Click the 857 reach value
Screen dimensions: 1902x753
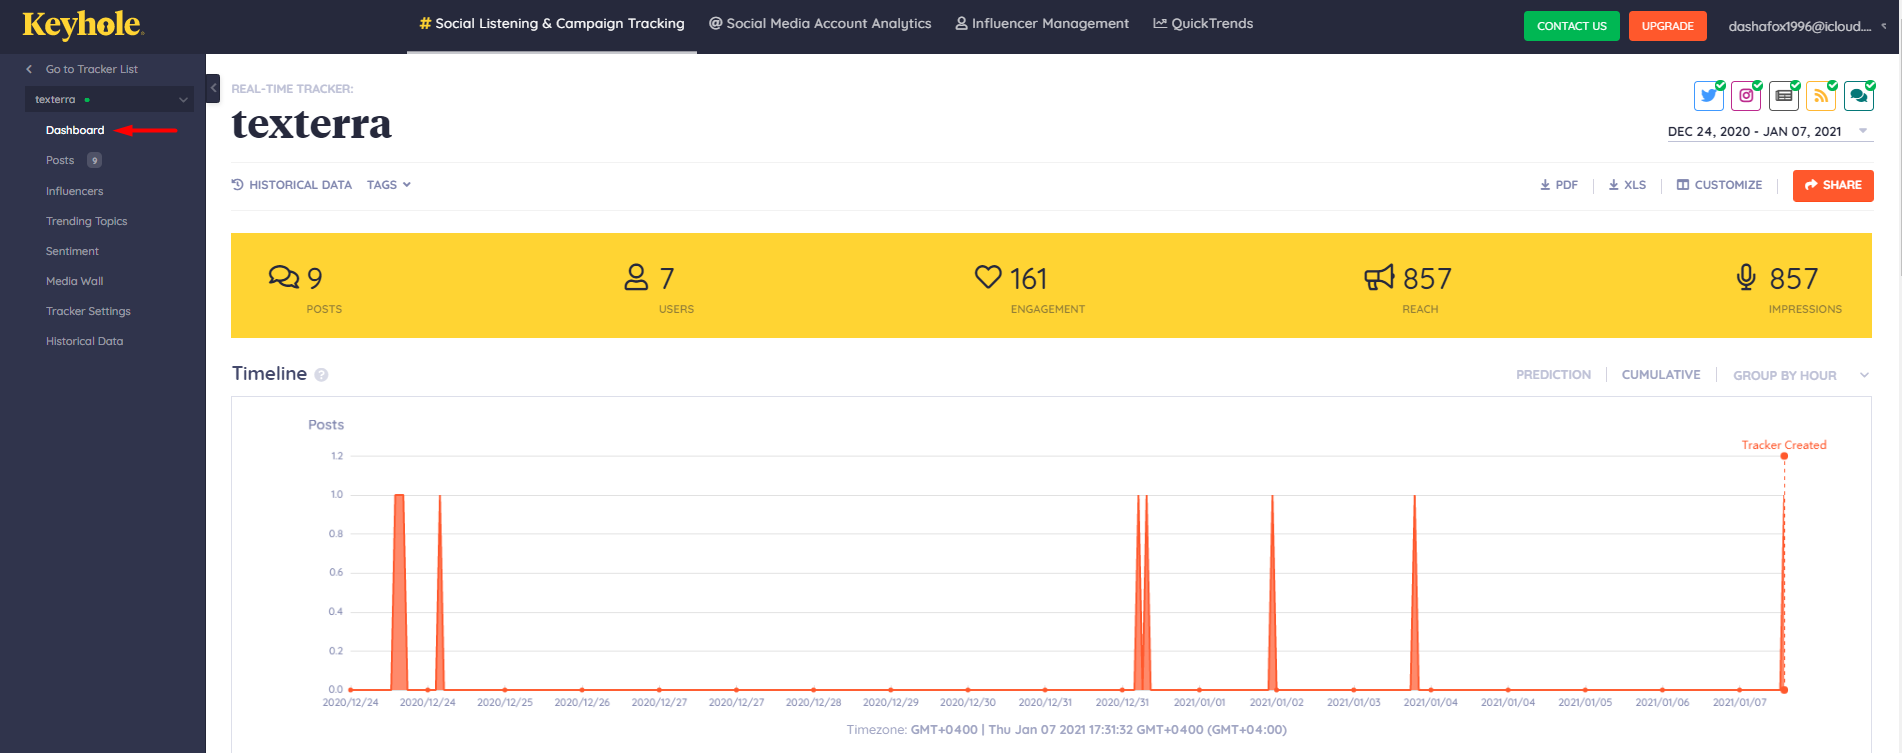[1427, 278]
